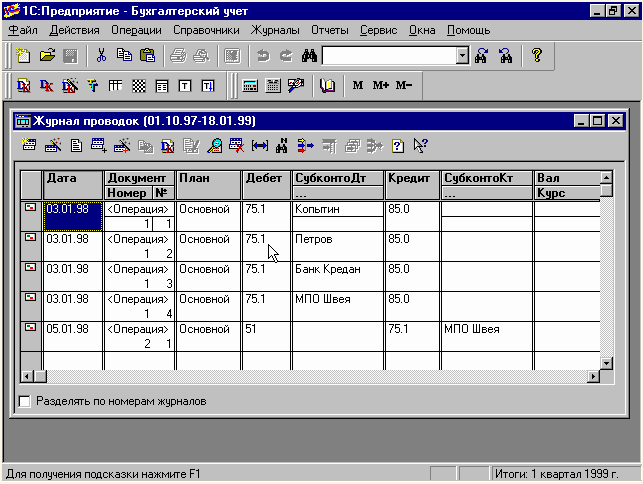Expand the search combo box dropdown arrow
Screen dimensions: 643x484
[462, 56]
